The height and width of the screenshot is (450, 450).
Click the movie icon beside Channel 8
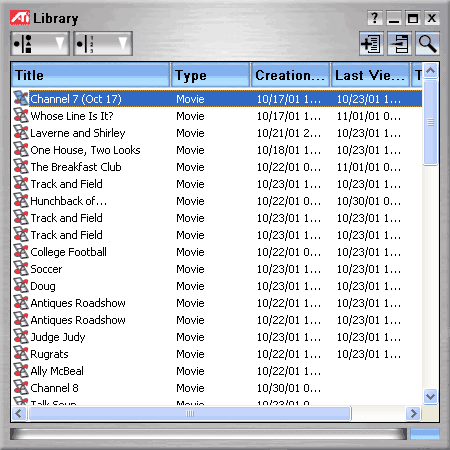coord(21,388)
